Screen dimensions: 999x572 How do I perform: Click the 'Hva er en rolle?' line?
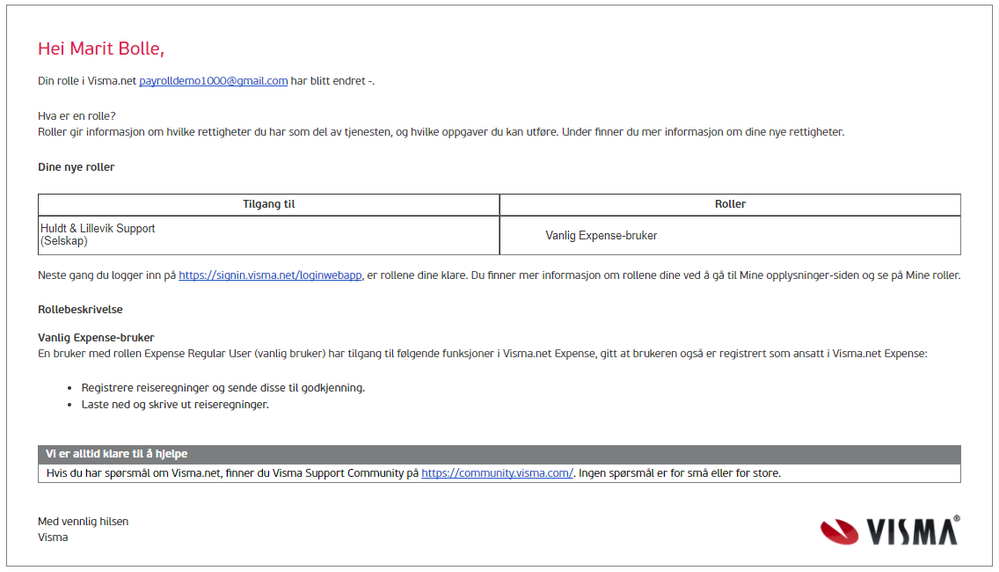pos(76,116)
